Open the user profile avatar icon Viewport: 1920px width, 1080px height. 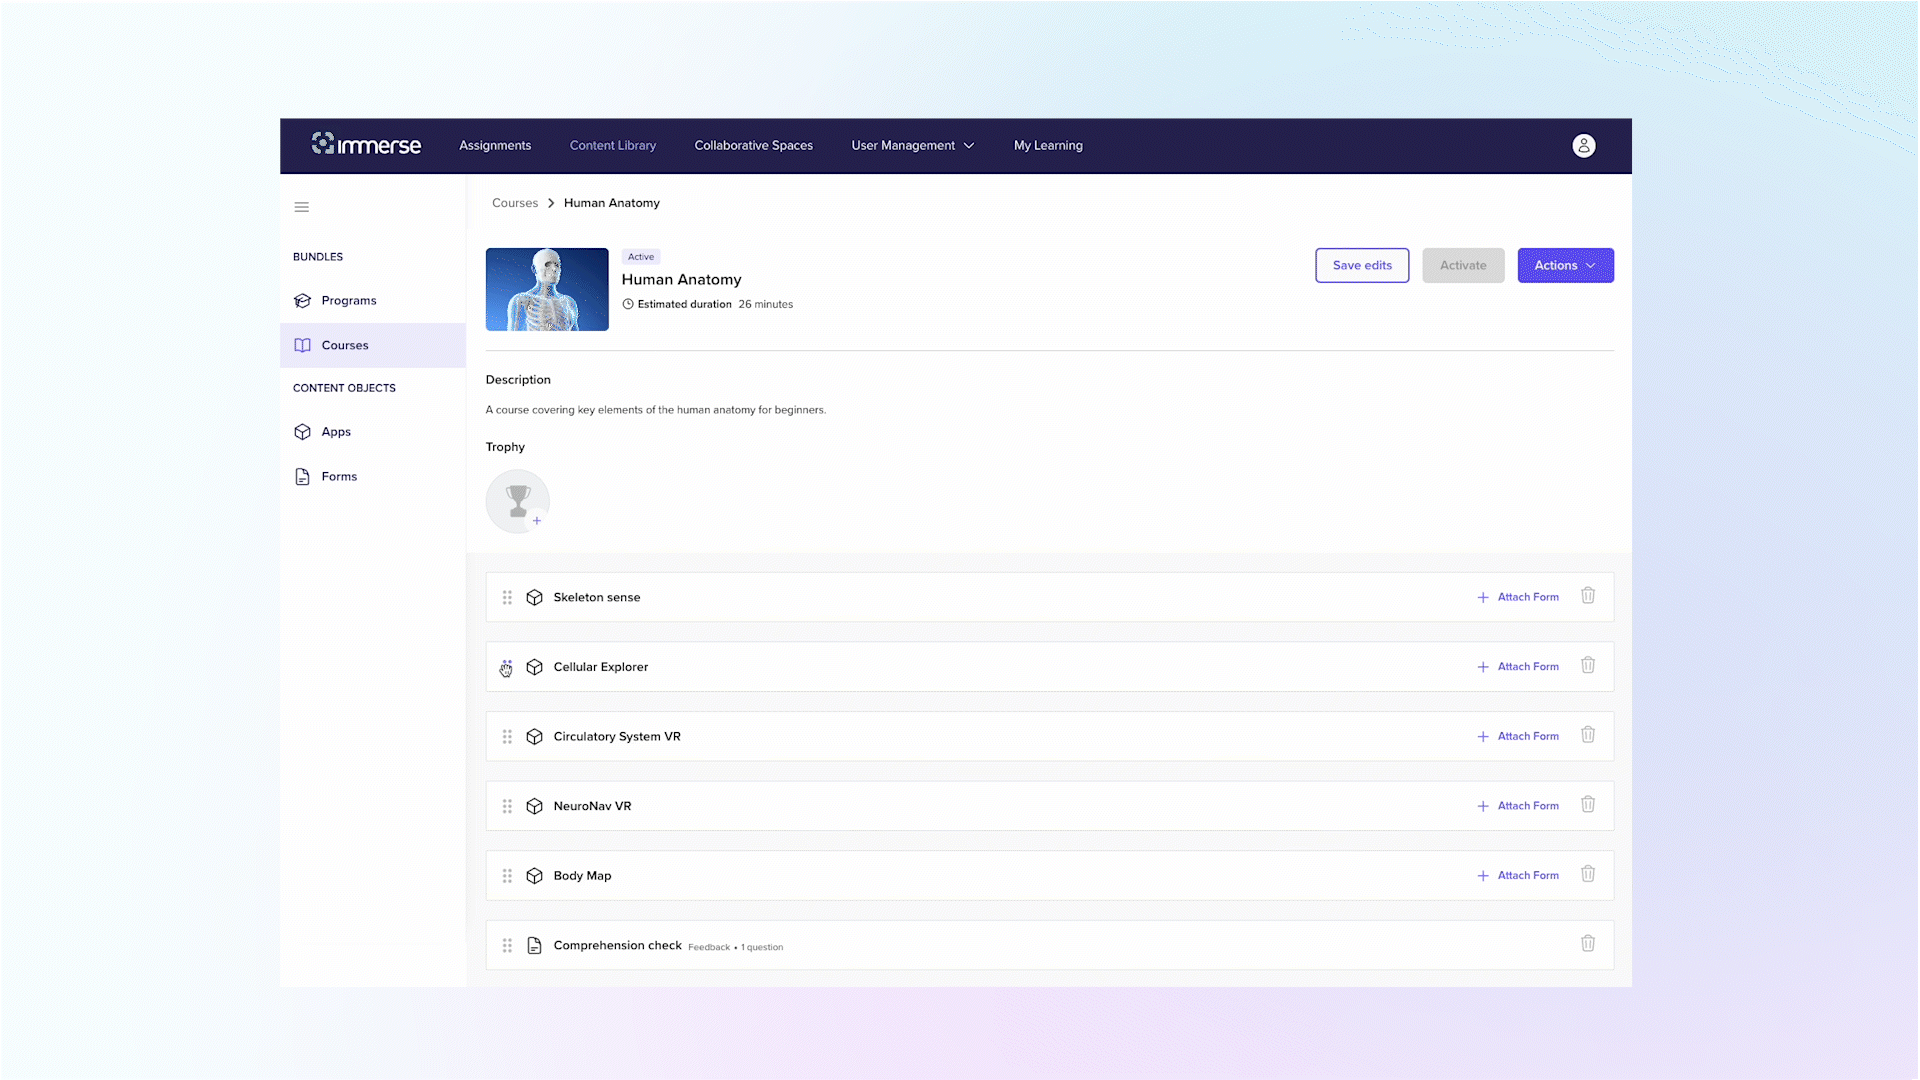click(x=1584, y=146)
